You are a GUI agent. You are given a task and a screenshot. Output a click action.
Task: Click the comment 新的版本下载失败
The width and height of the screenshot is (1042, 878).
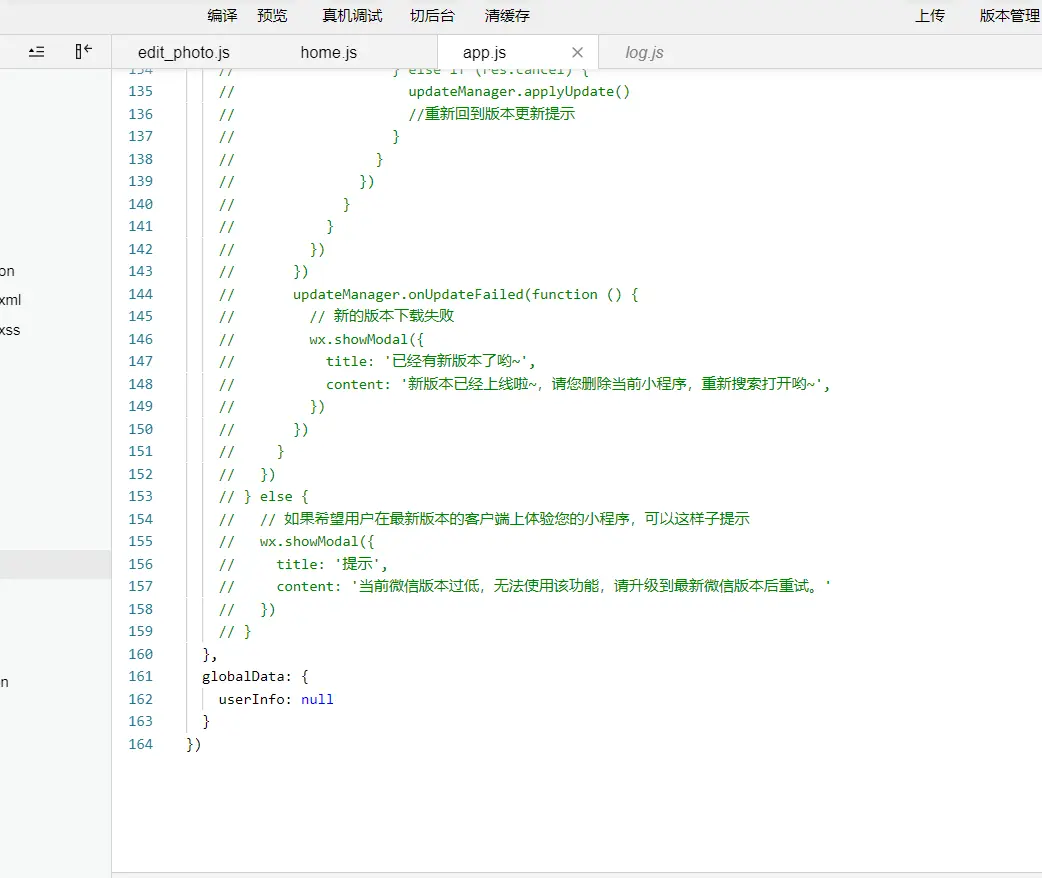pos(393,316)
